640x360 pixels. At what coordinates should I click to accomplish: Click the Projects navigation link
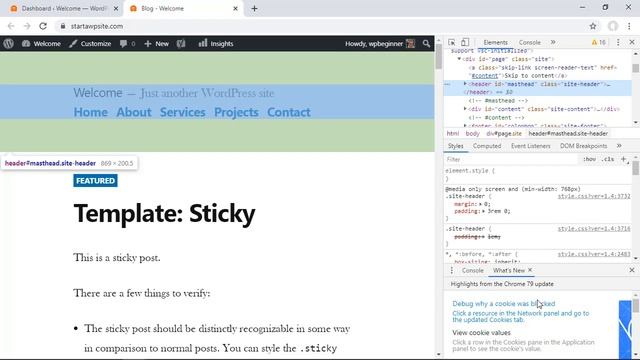pyautogui.click(x=236, y=112)
